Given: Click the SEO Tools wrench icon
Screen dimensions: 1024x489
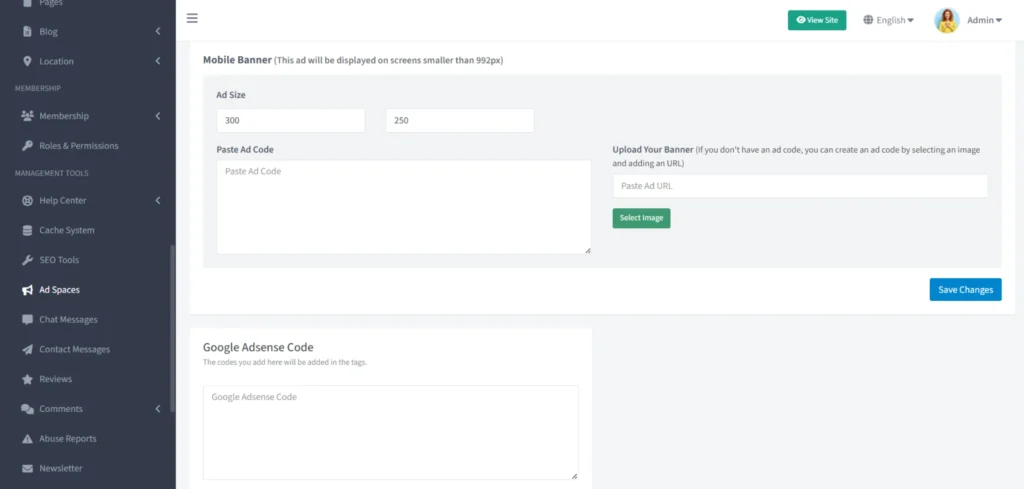Looking at the screenshot, I should click(28, 260).
